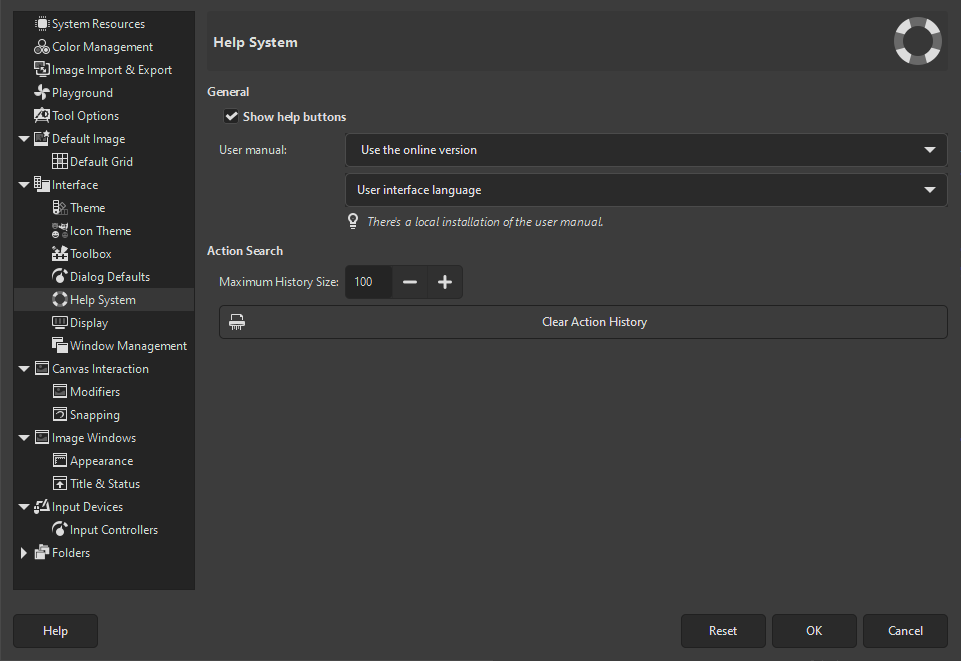Open the Display preferences page
This screenshot has height=661, width=961.
point(89,323)
